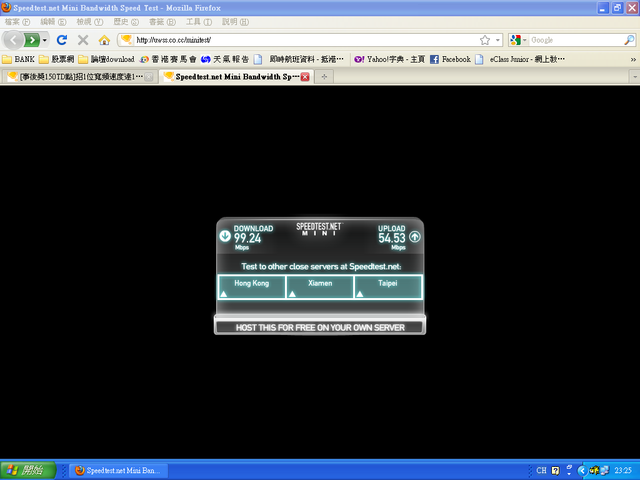Open the 論壇download bookmark folder
This screenshot has width=640, height=480.
(106, 59)
